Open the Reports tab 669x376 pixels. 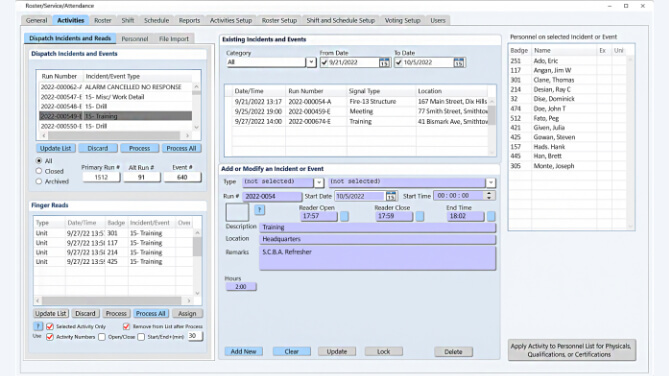189,20
